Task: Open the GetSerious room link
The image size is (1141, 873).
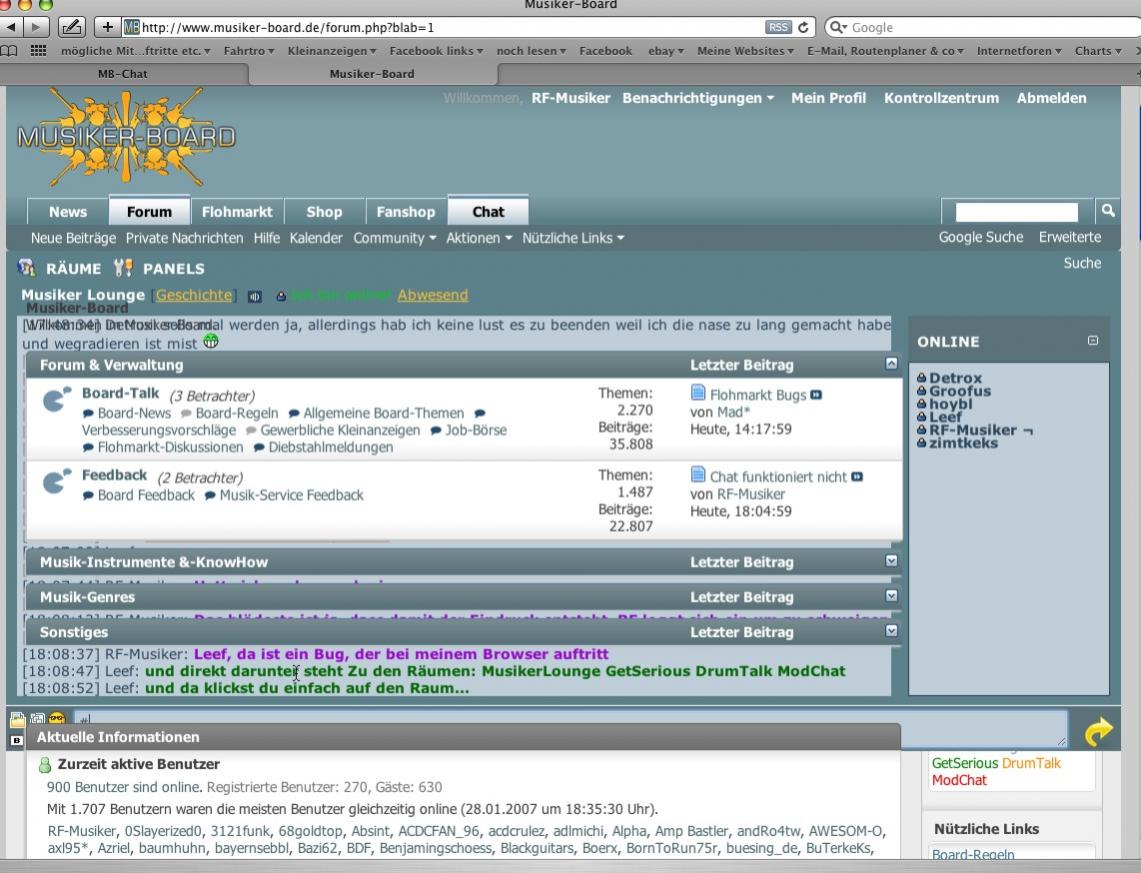Action: tap(965, 763)
